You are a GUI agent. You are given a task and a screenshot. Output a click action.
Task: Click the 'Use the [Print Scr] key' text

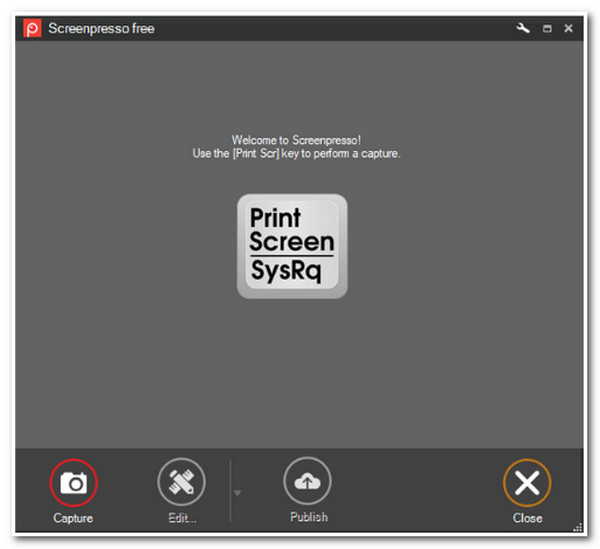296,153
